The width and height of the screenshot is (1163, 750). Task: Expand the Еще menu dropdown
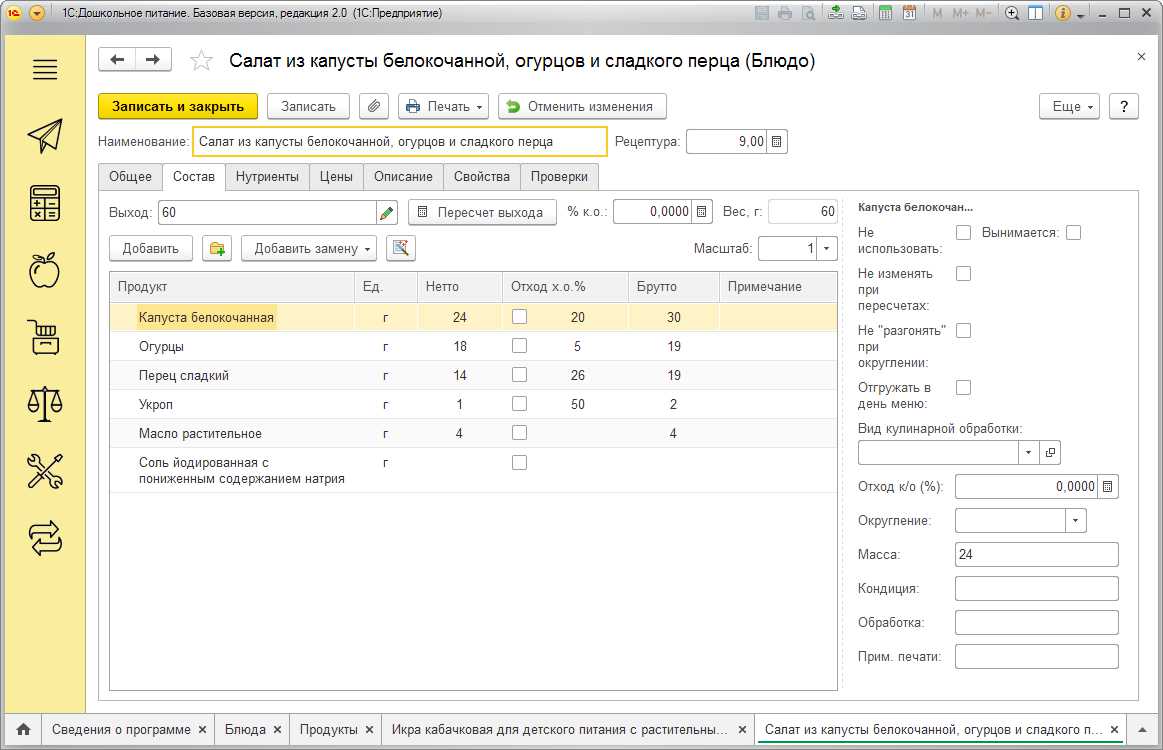pyautogui.click(x=1070, y=106)
